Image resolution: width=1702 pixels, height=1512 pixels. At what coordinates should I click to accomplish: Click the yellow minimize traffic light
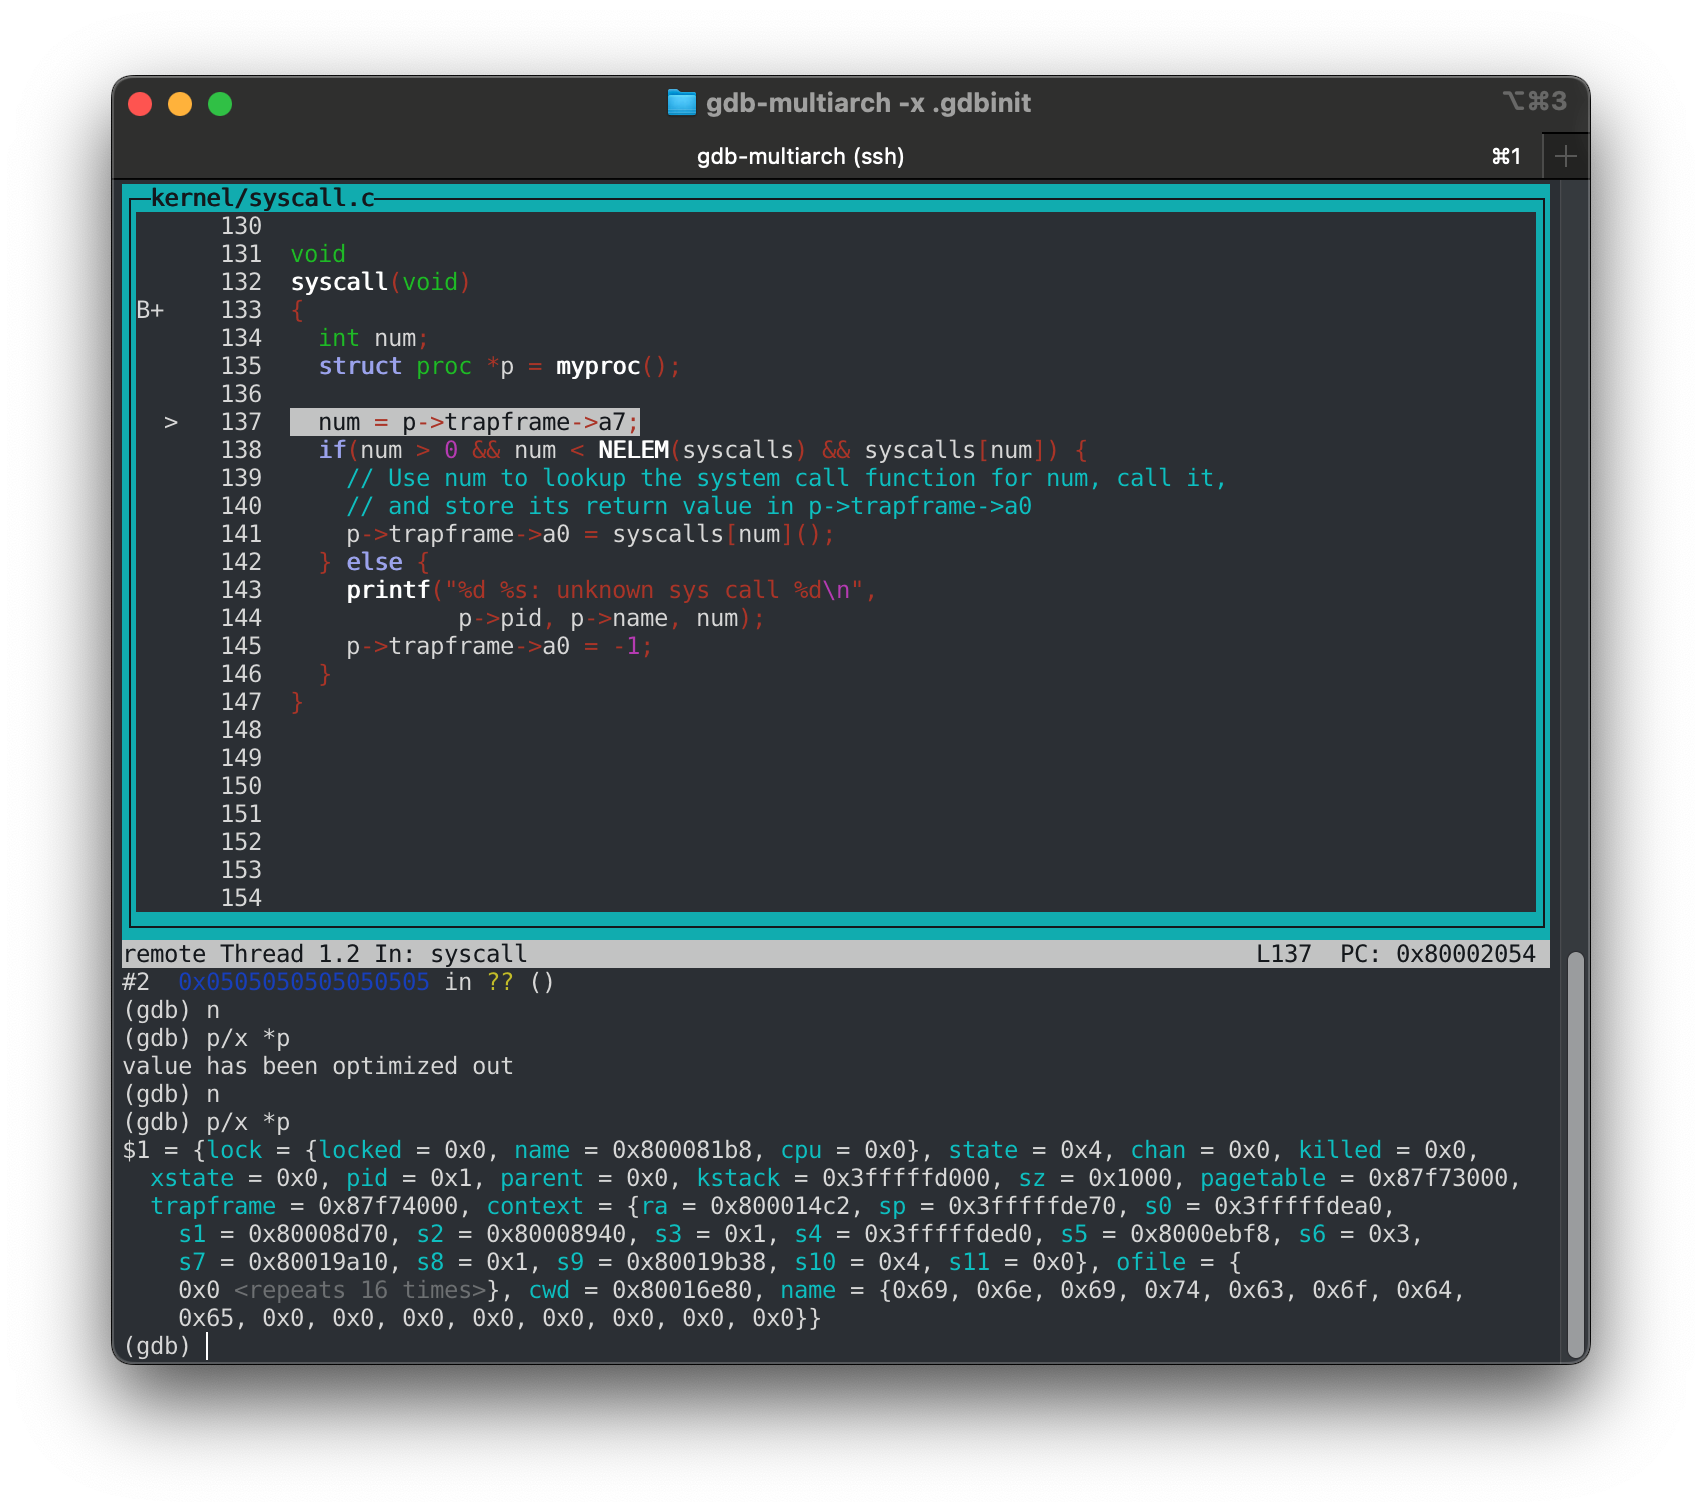click(180, 103)
